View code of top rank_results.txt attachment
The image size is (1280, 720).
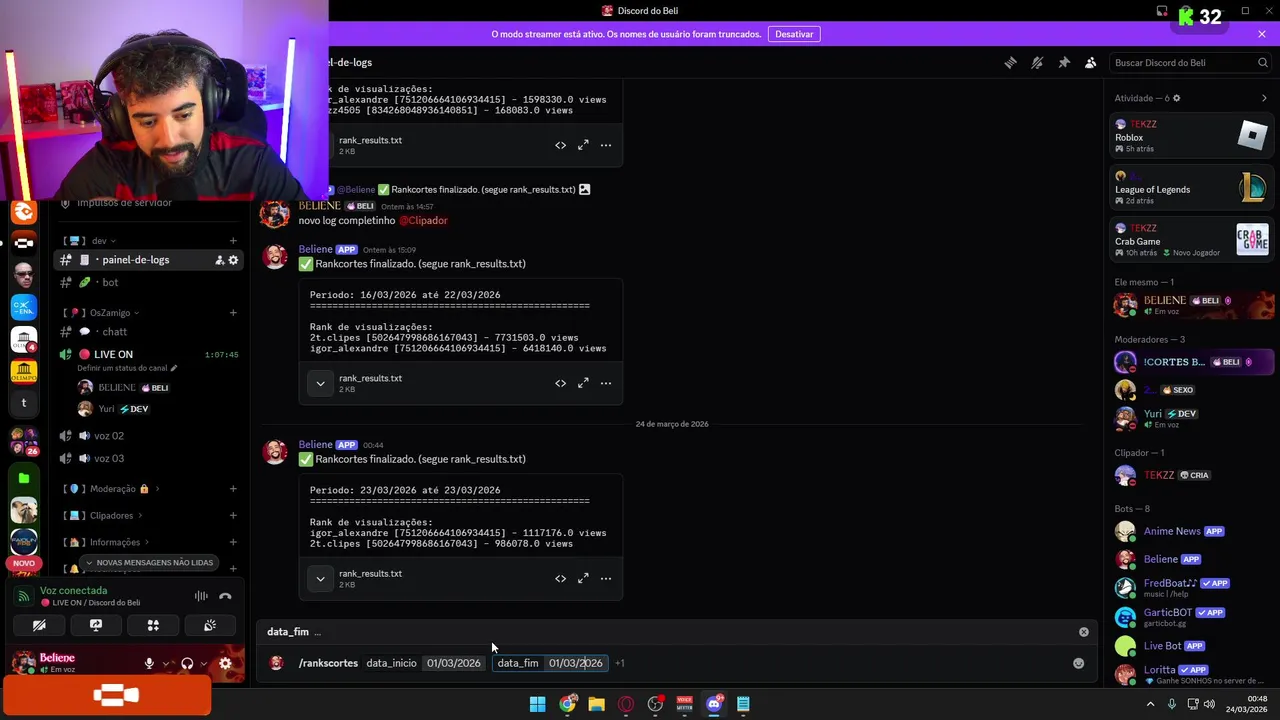[560, 145]
